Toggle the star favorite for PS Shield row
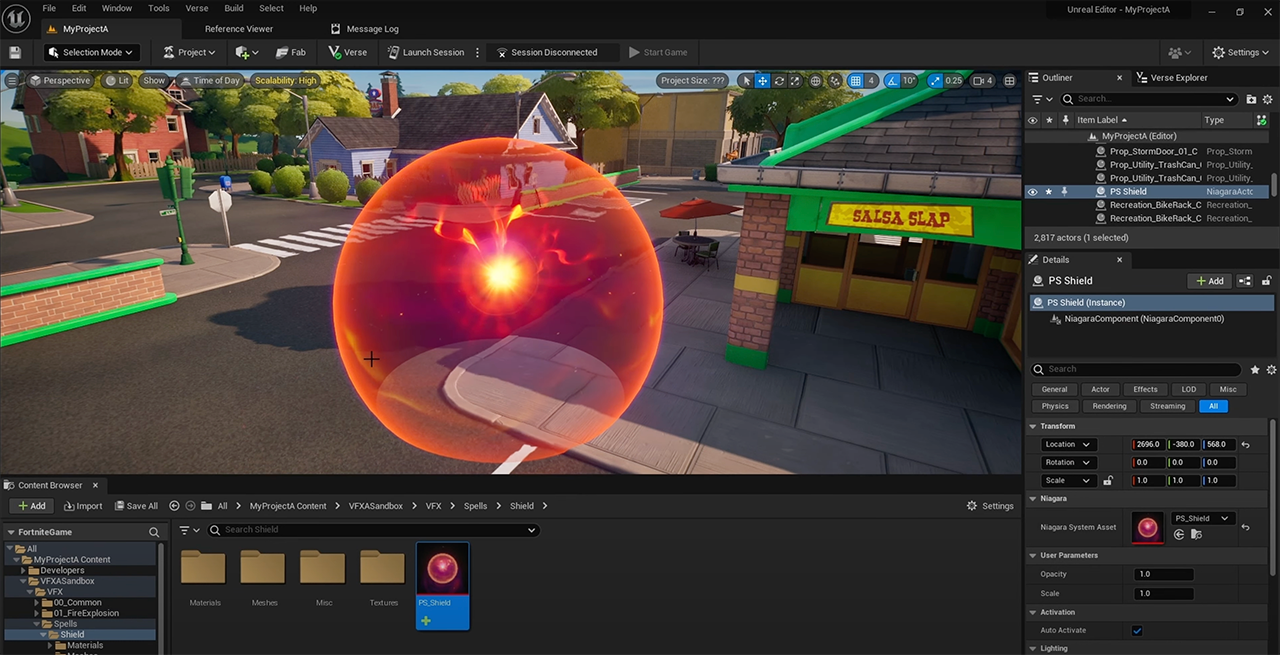The width and height of the screenshot is (1280, 655). pos(1049,192)
